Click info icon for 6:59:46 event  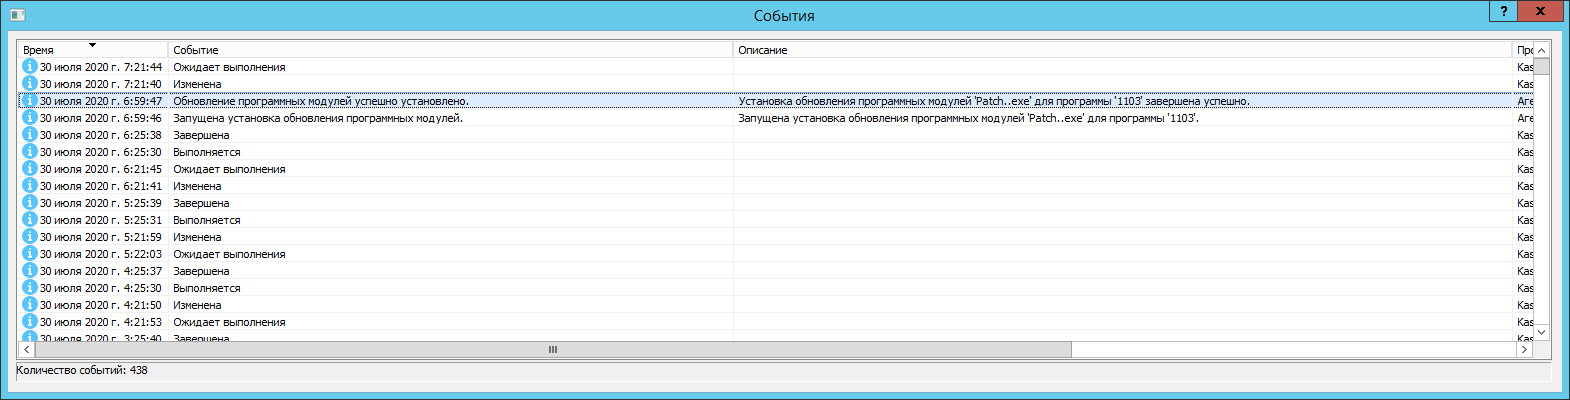[30, 117]
